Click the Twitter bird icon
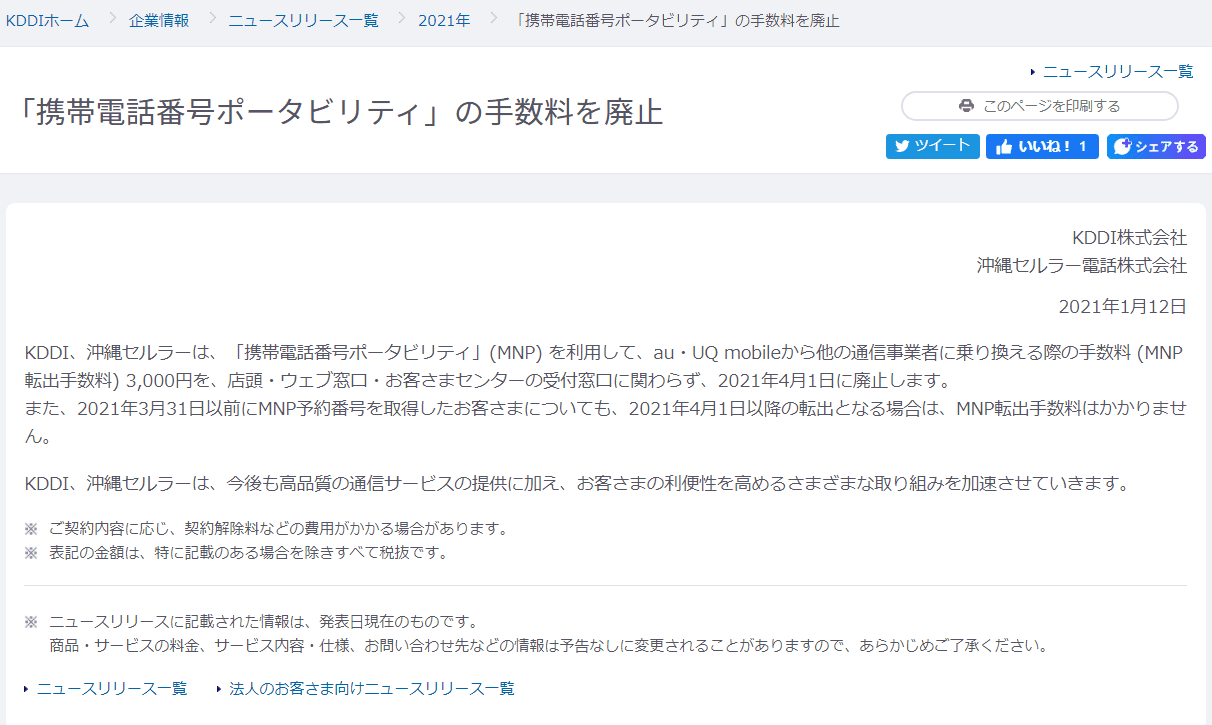 click(x=902, y=146)
